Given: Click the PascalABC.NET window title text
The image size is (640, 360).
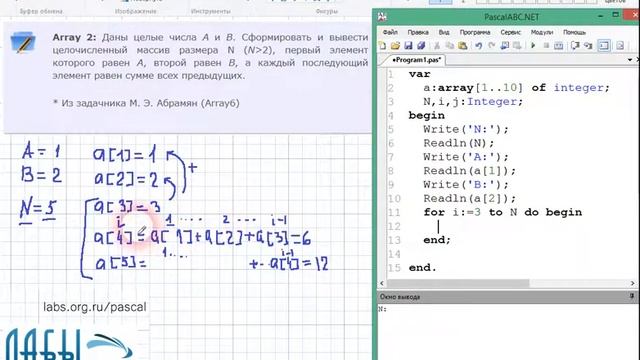Looking at the screenshot, I should tap(511, 17).
